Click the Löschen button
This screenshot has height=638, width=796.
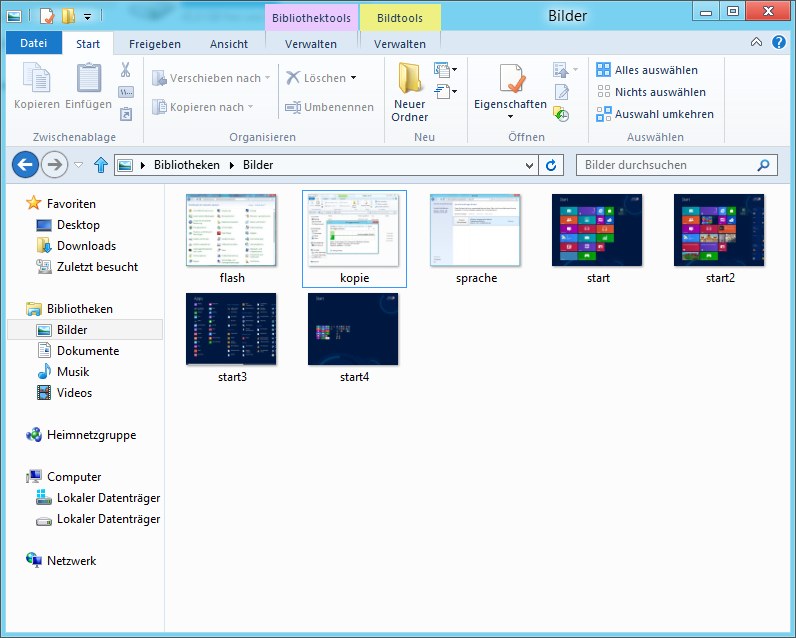coord(316,78)
